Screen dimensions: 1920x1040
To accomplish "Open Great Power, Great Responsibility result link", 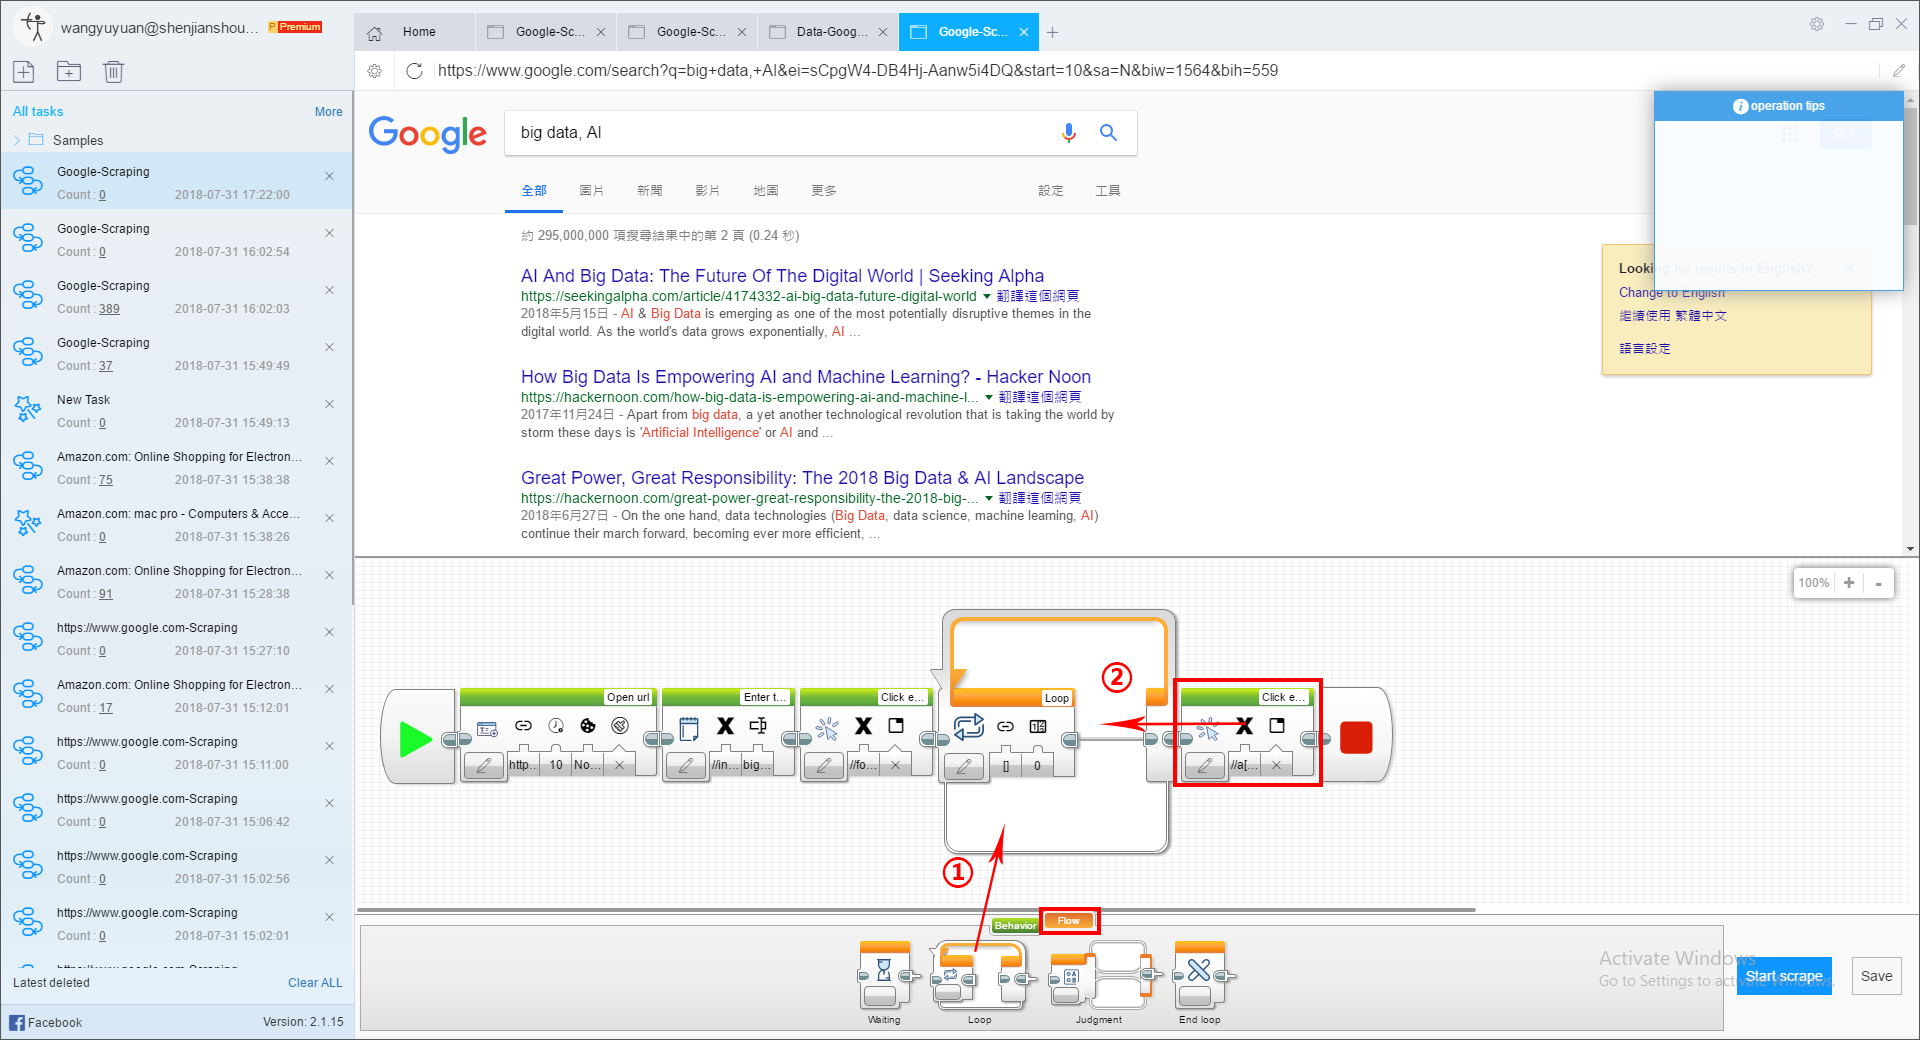I will (802, 478).
